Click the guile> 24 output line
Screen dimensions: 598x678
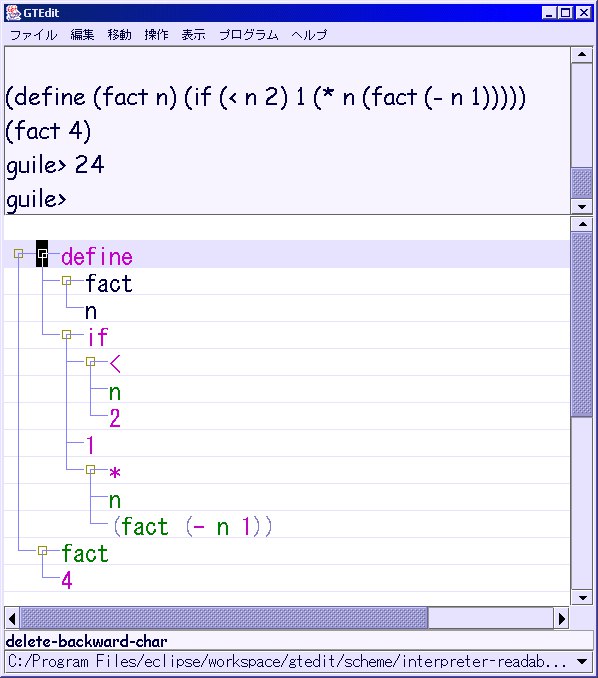pyautogui.click(x=55, y=165)
